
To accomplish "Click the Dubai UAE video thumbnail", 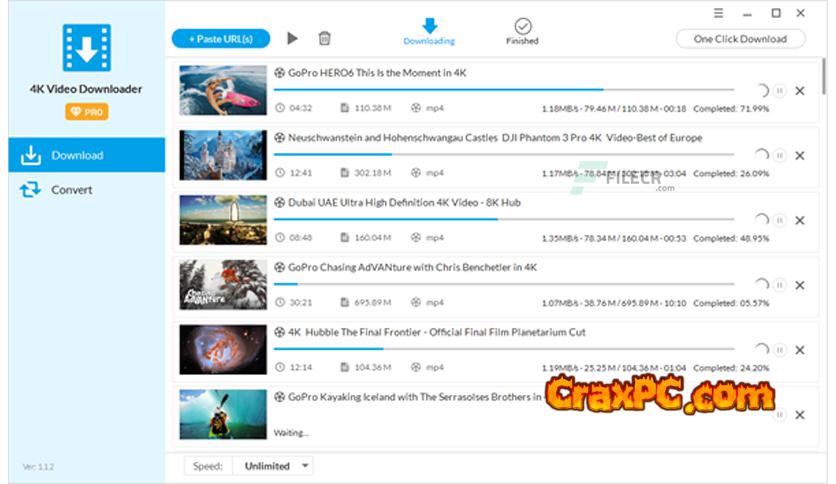I will [x=223, y=220].
